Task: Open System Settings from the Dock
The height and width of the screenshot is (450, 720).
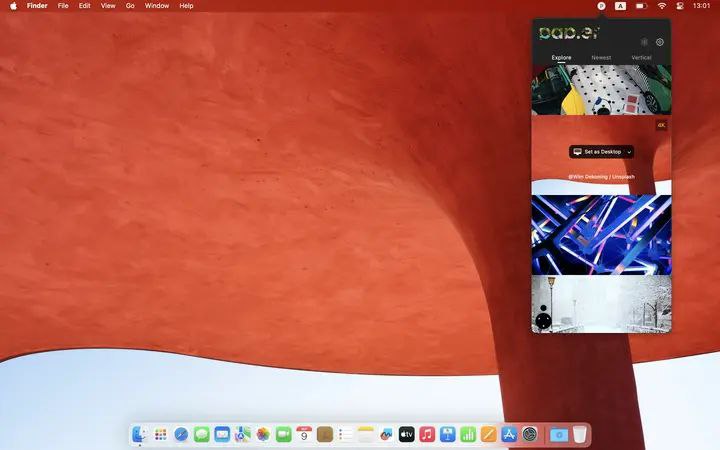Action: coord(529,434)
